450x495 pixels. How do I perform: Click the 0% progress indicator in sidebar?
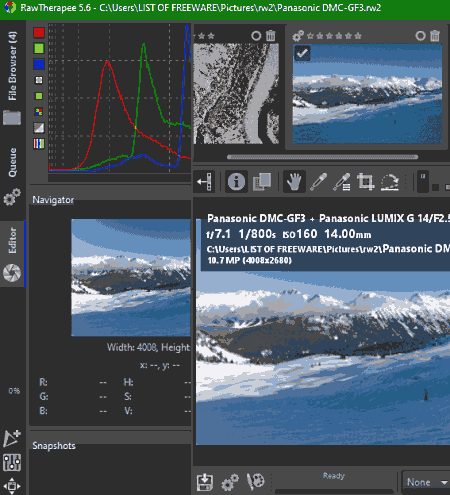14,391
